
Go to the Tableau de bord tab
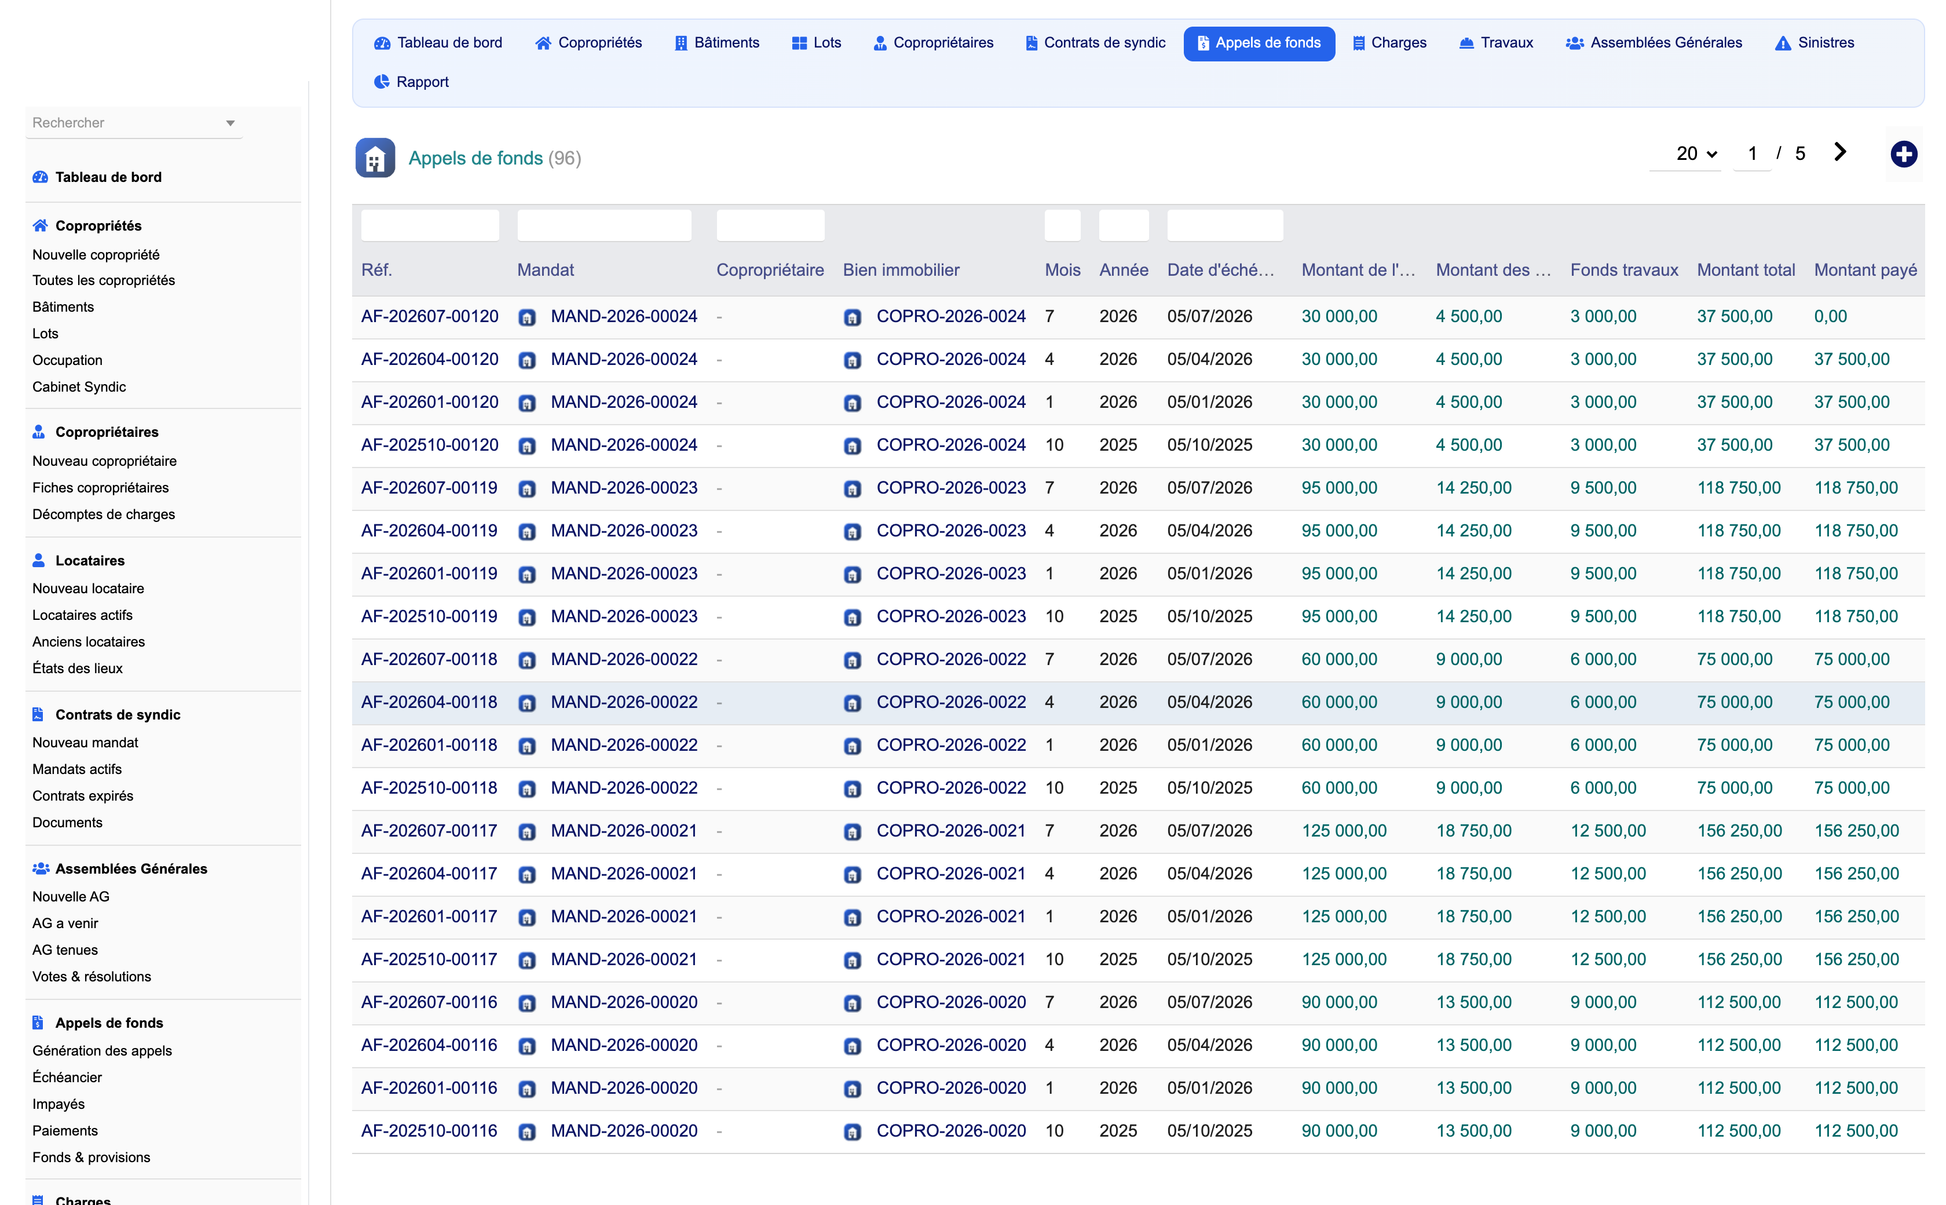pyautogui.click(x=438, y=43)
